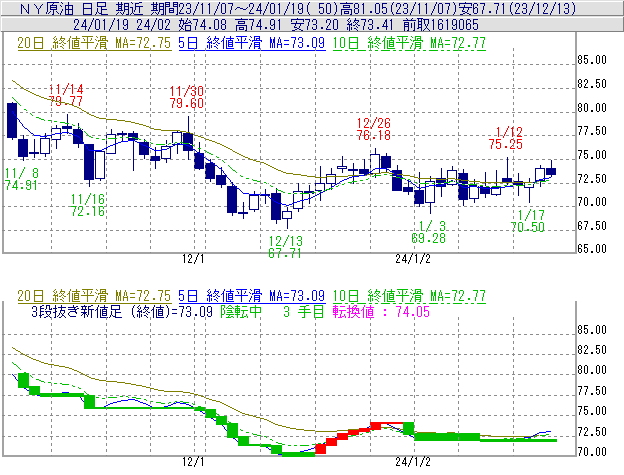Click the 11/14 79.77 high label
This screenshot has height=475, width=624.
[x=66, y=95]
